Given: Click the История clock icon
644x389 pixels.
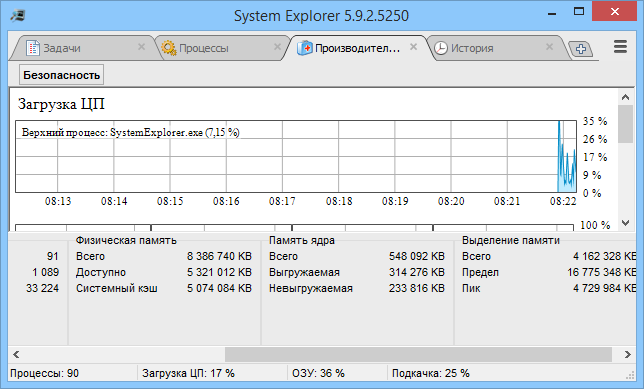Looking at the screenshot, I should tap(441, 48).
